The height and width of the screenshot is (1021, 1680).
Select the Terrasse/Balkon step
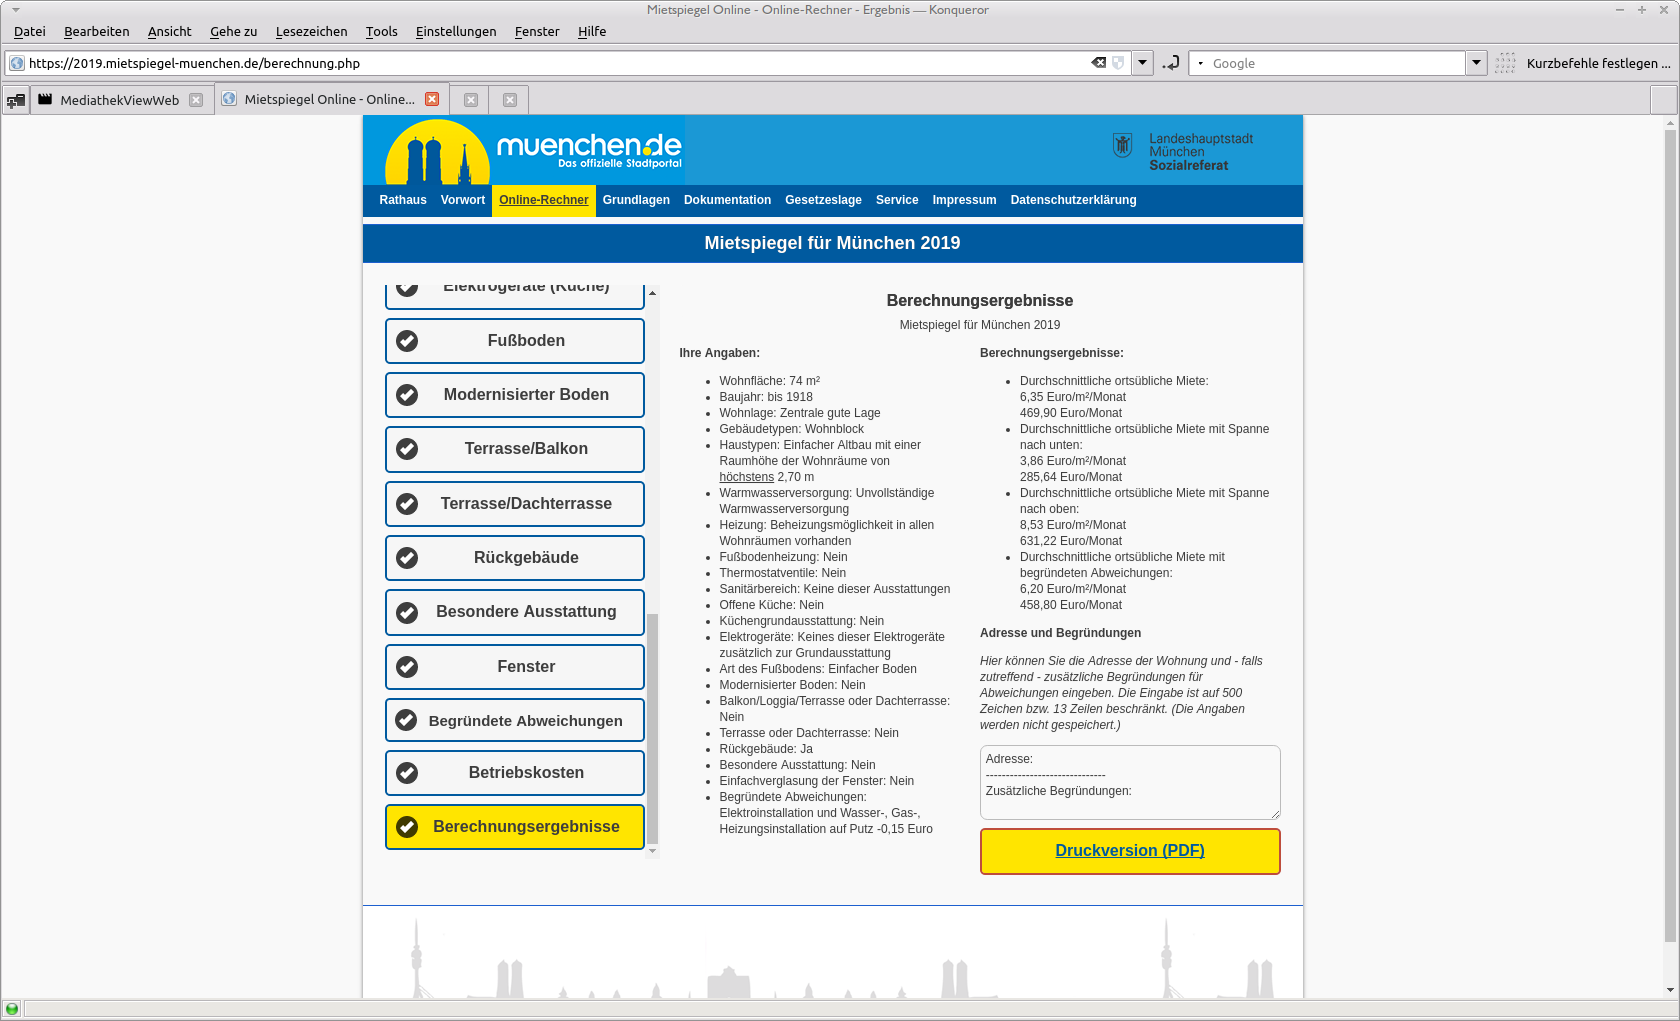pos(515,449)
